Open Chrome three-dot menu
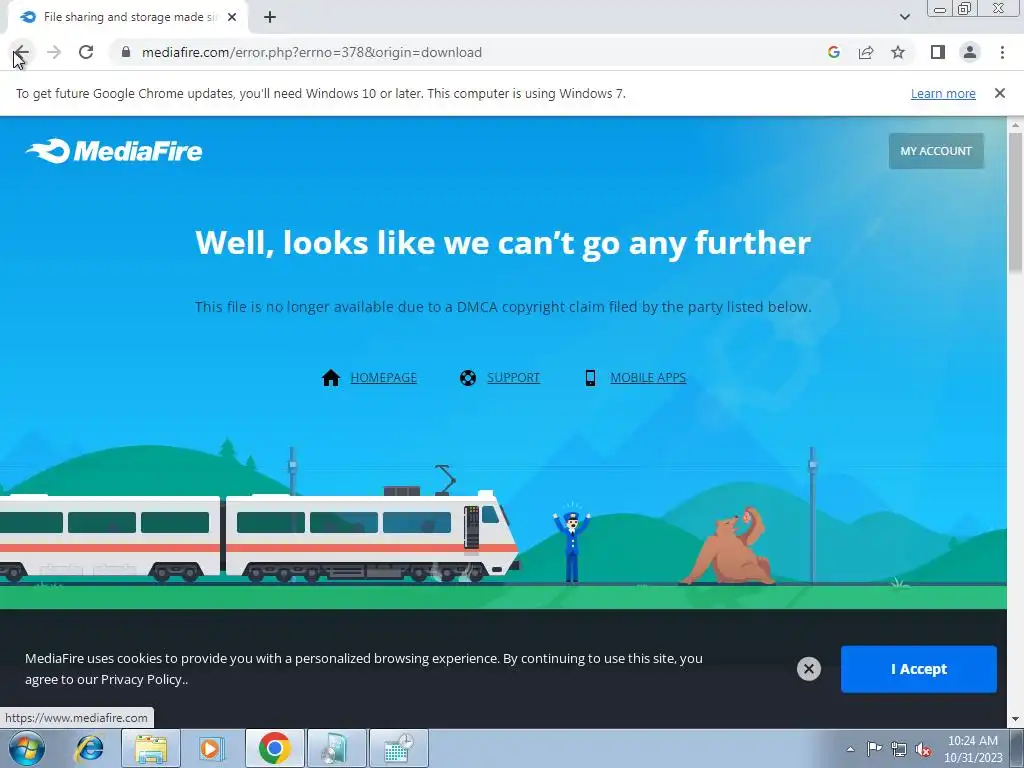 click(x=1002, y=52)
